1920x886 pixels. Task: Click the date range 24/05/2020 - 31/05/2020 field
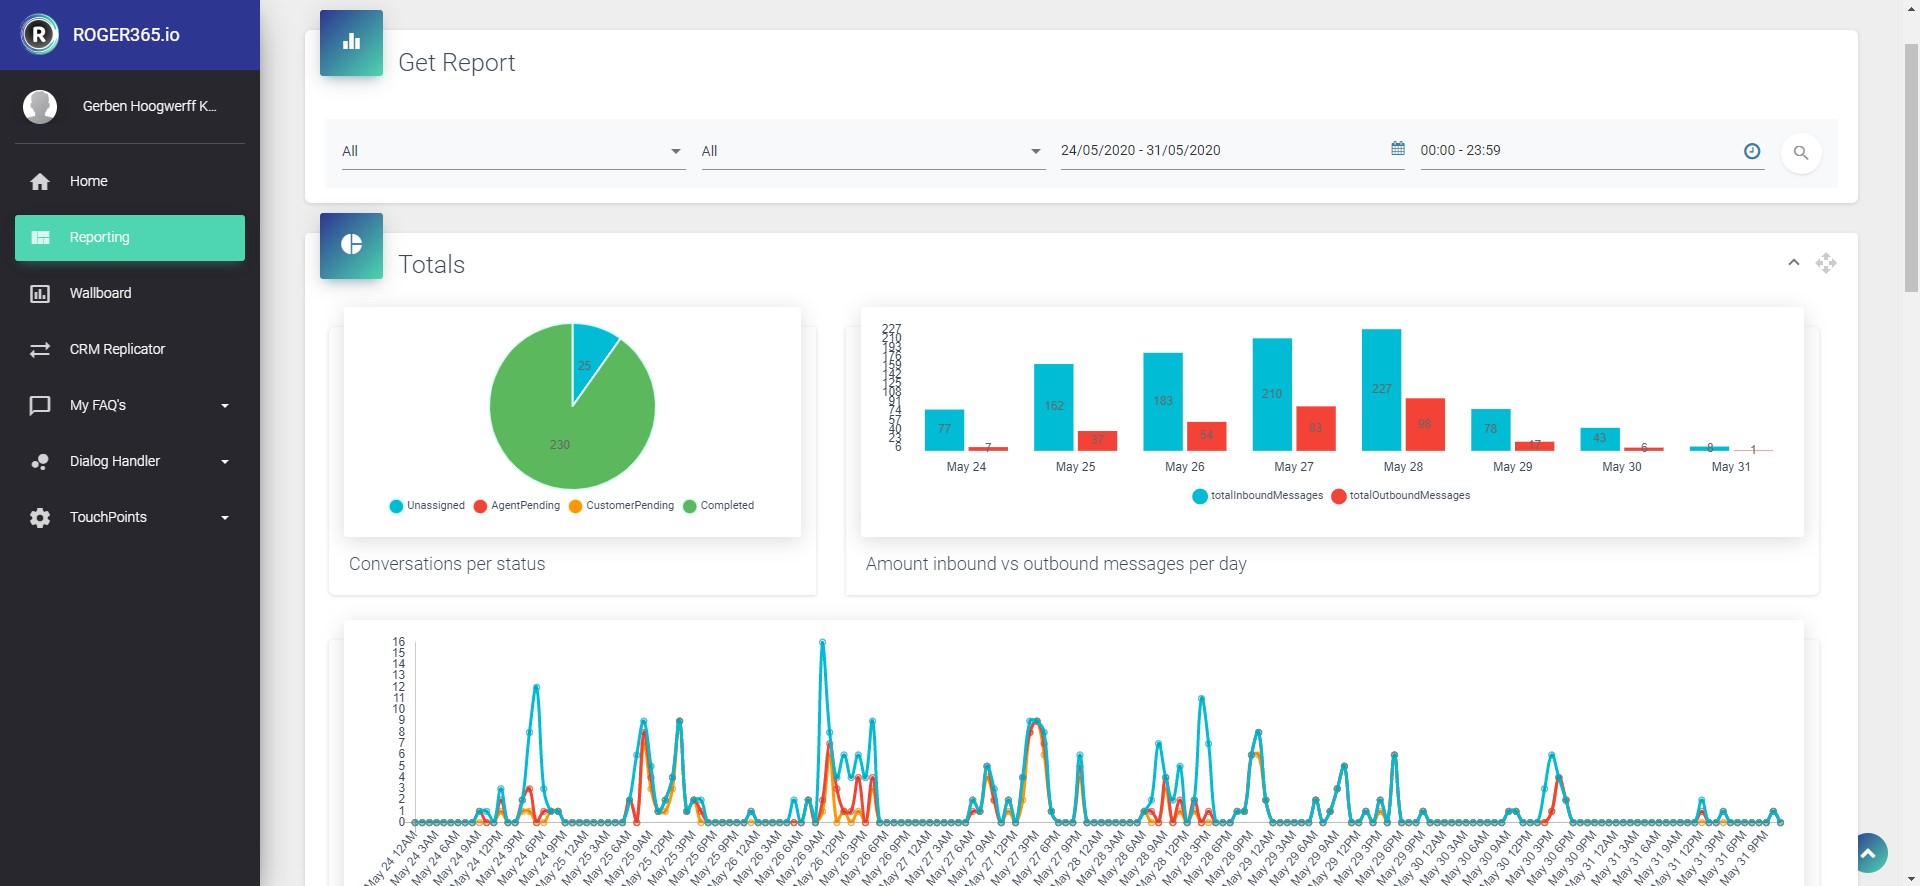click(1232, 151)
